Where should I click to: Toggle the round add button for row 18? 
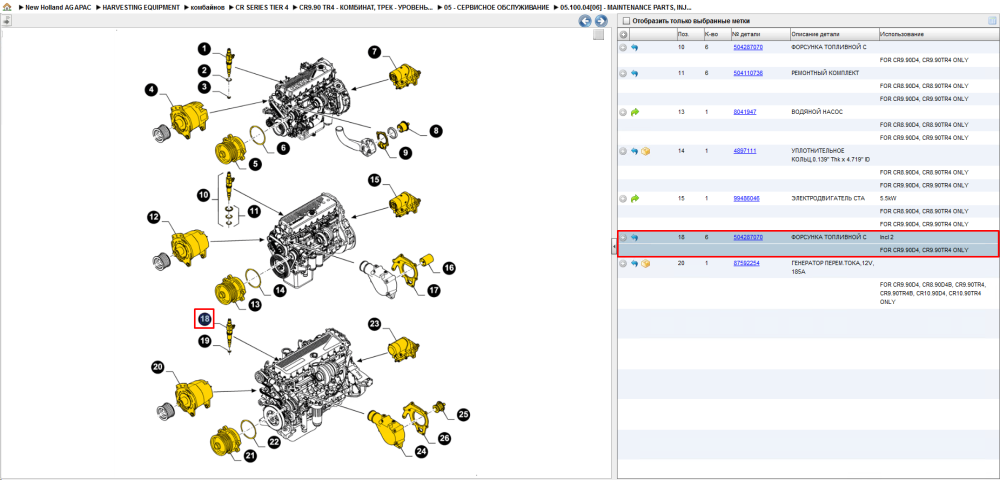[x=623, y=238]
